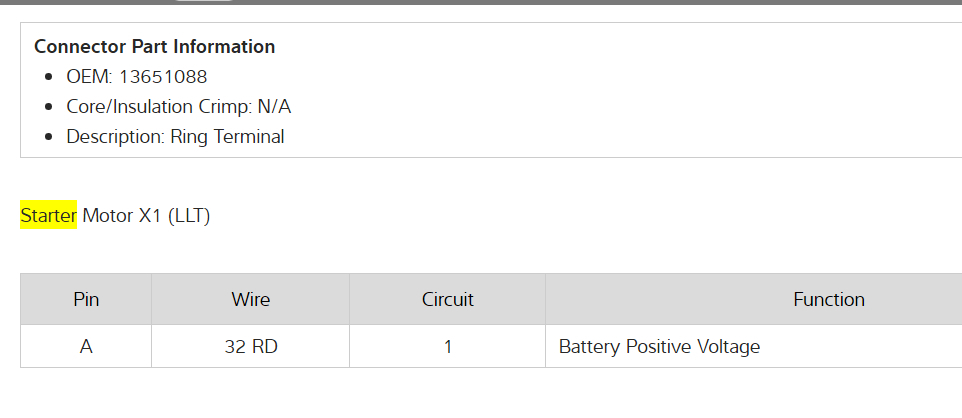Select the 'Circuit' column header
Screen dimensions: 962x418
447,299
